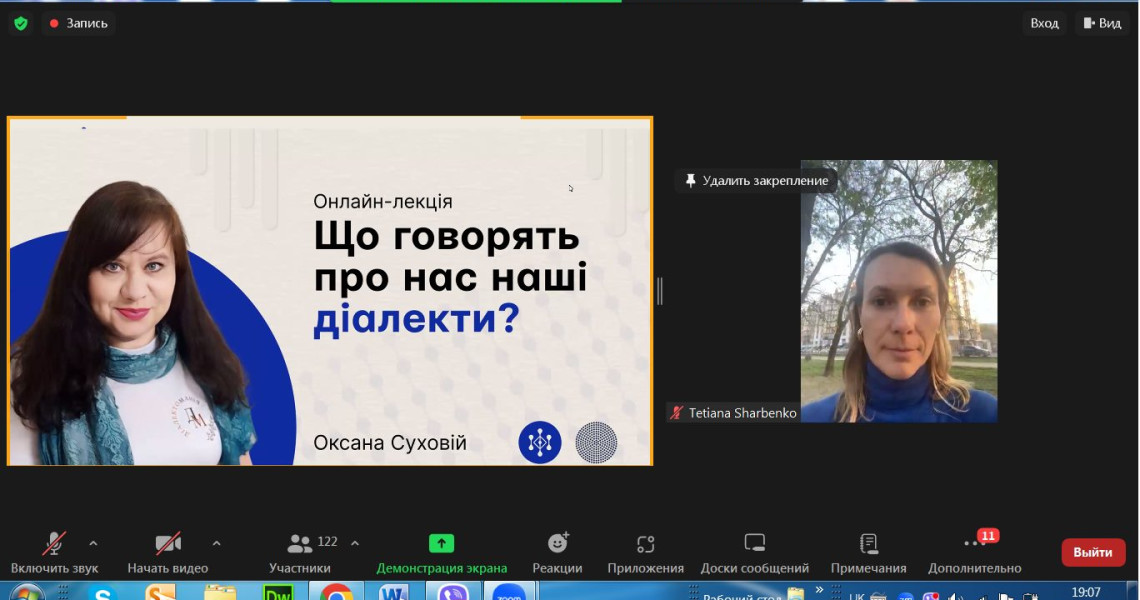Click the Демонстрация экрана share screen icon

(x=441, y=543)
